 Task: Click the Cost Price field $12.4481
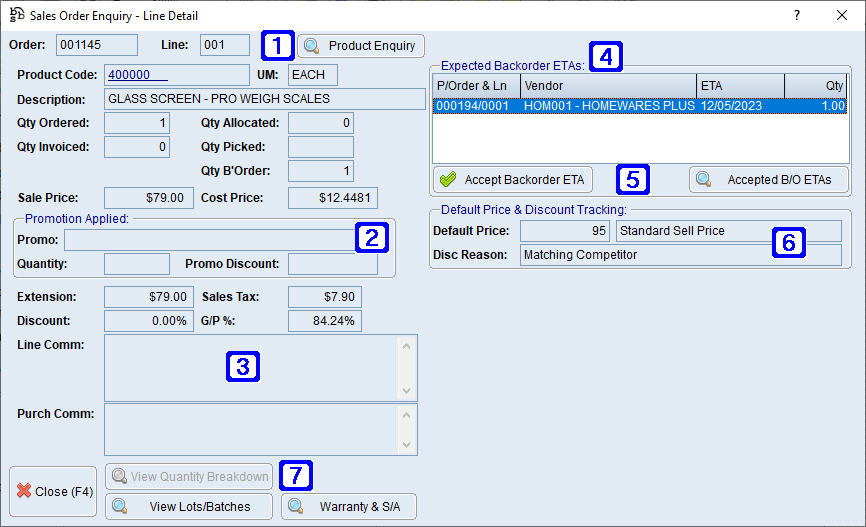(x=333, y=198)
